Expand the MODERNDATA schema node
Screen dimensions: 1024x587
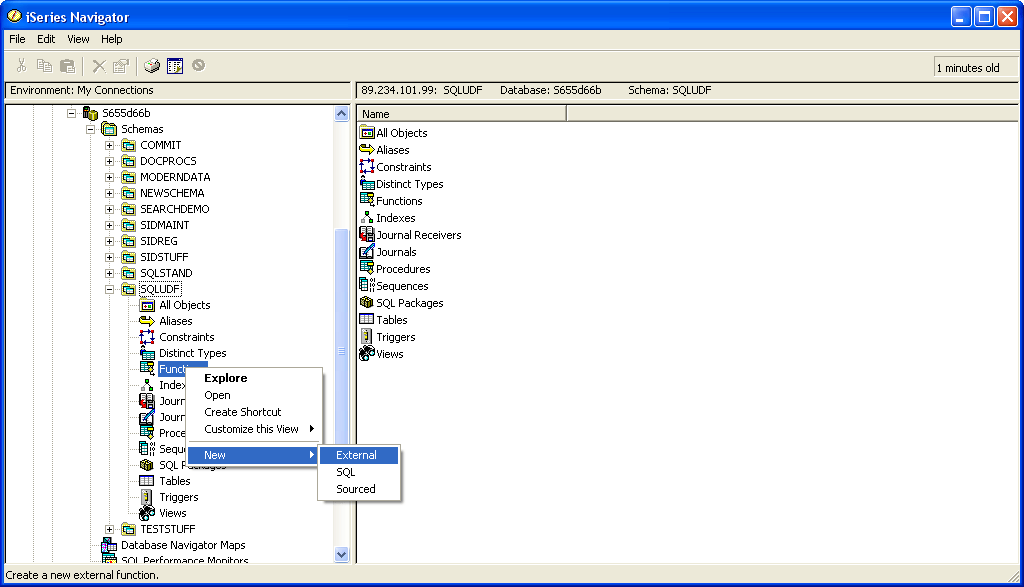110,177
